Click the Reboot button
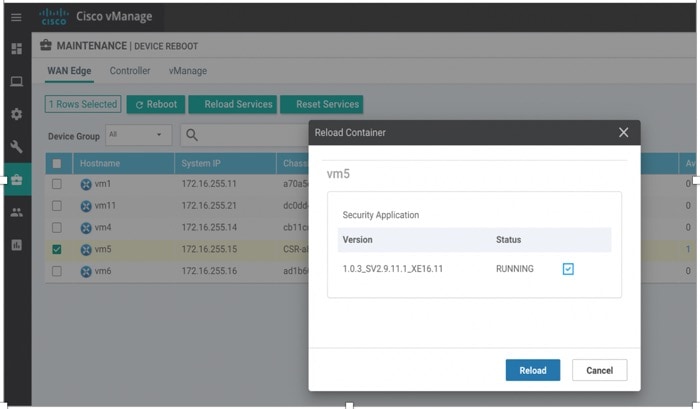700x409 pixels. click(155, 104)
